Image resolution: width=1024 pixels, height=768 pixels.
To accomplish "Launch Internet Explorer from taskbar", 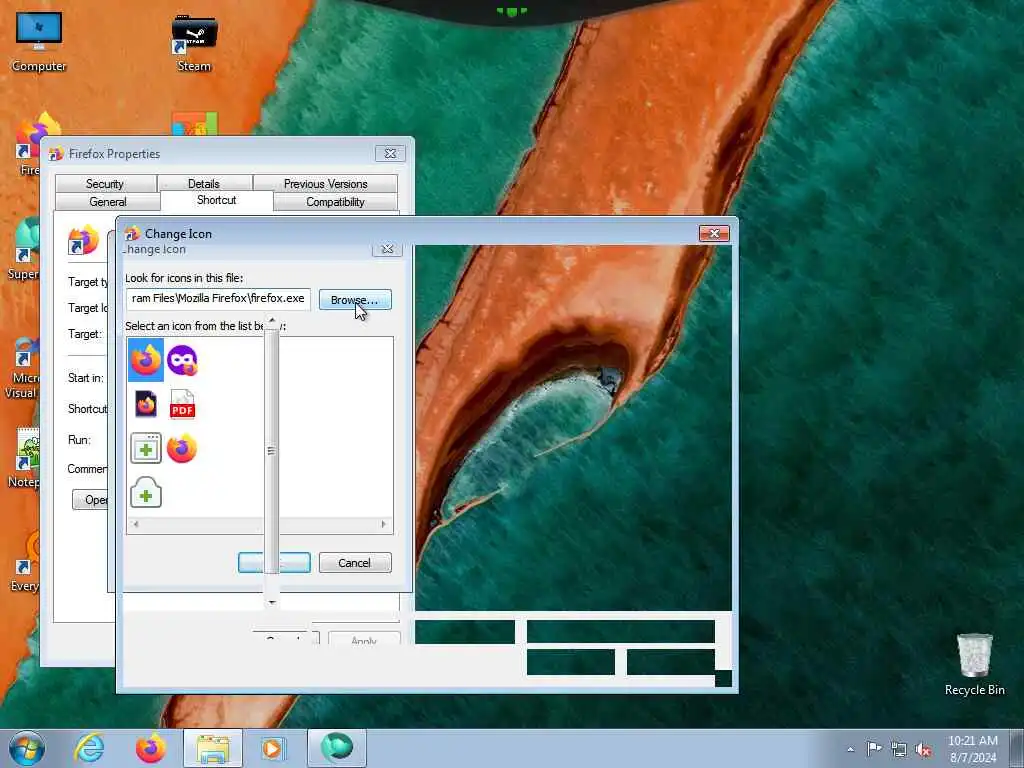I will click(x=89, y=748).
